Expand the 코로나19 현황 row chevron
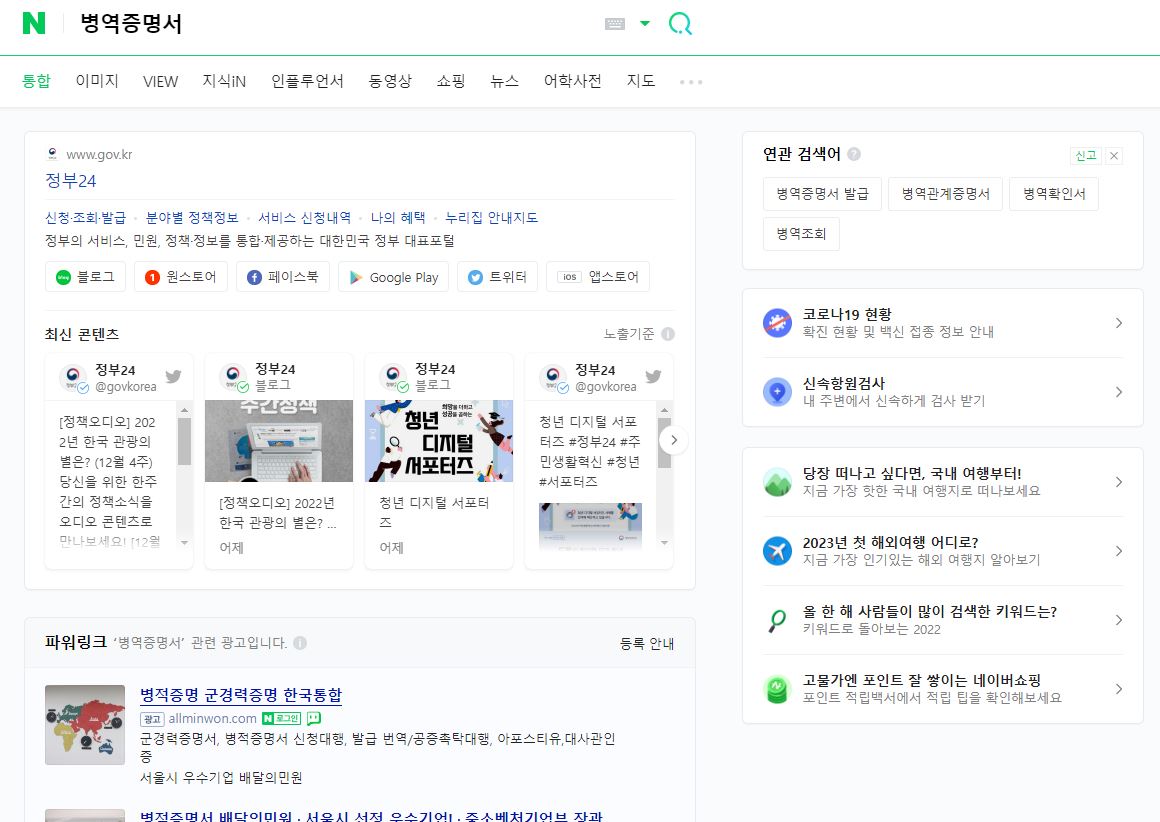Viewport: 1160px width, 822px height. pyautogui.click(x=1119, y=323)
